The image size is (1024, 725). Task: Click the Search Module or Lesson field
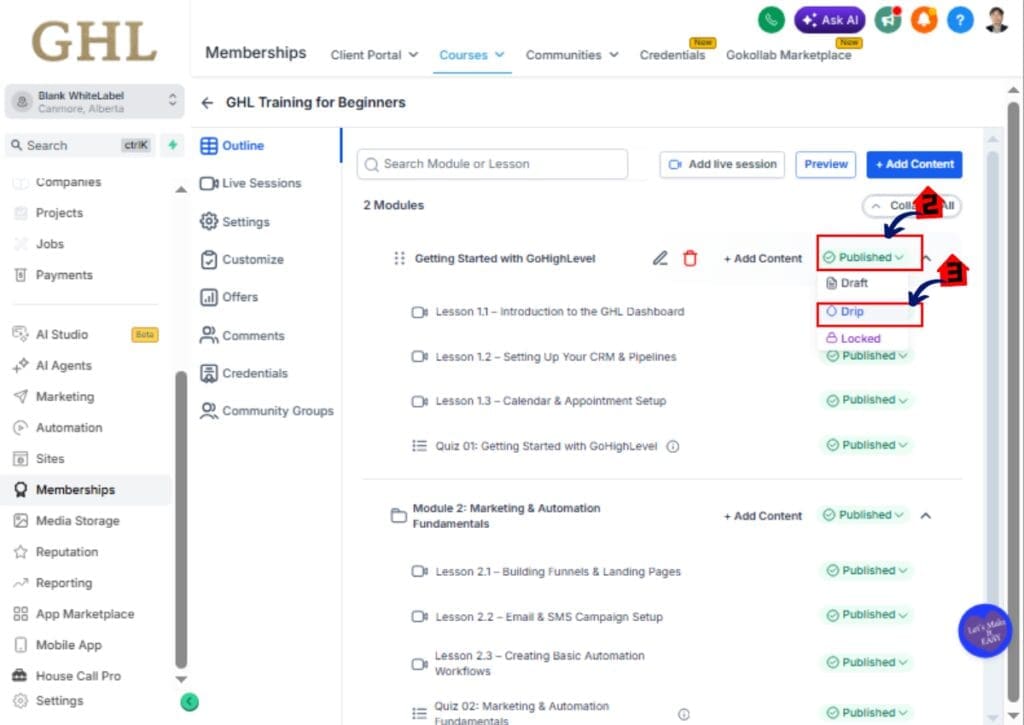click(x=492, y=165)
